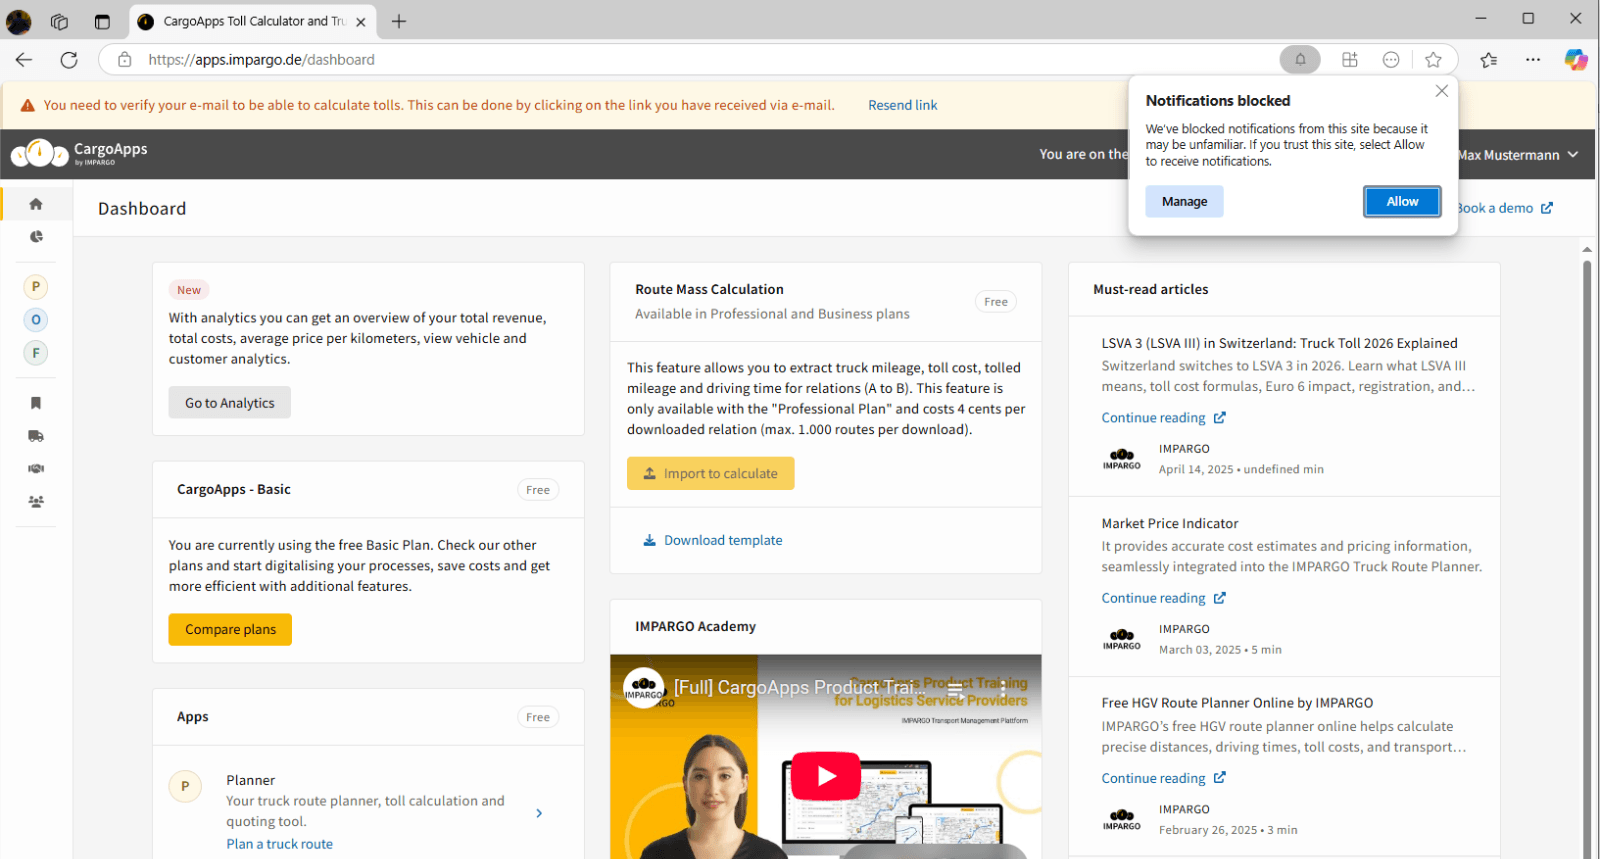The image size is (1600, 859).
Task: Refresh the page with reload icon
Action: pos(69,60)
